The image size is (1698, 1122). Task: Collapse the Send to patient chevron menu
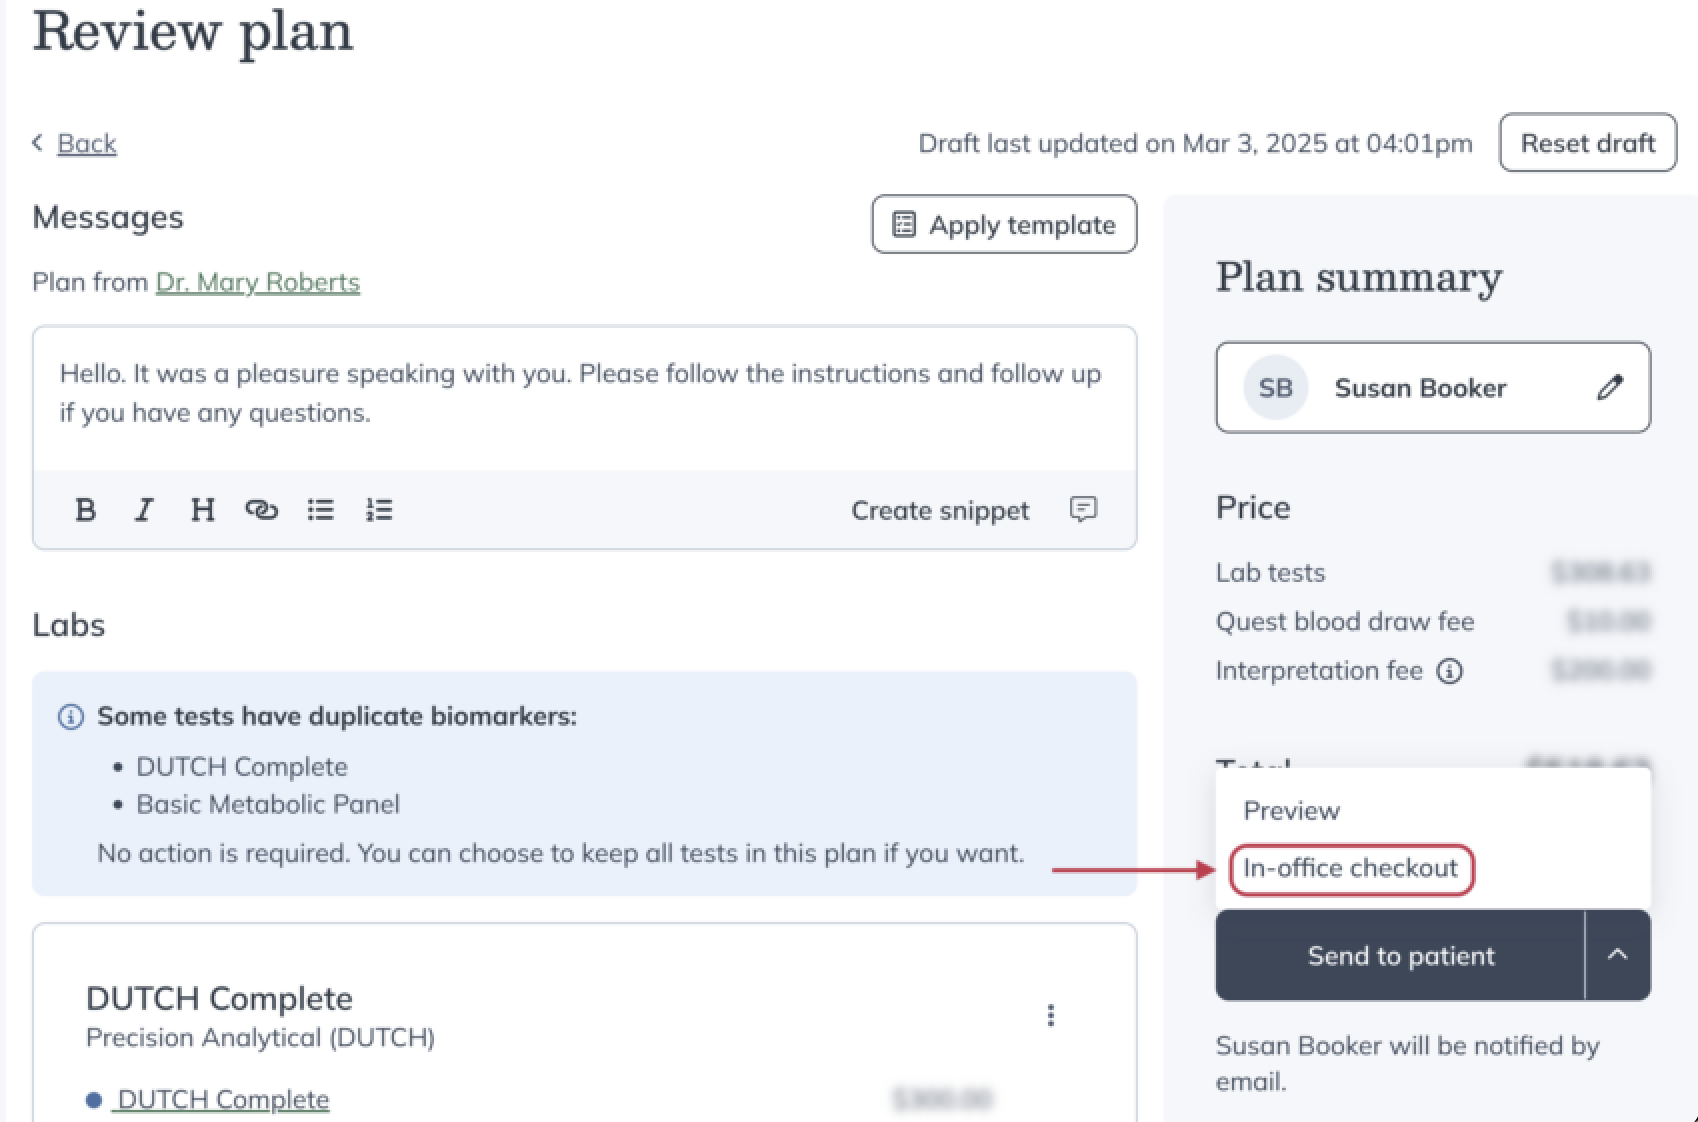[1617, 955]
